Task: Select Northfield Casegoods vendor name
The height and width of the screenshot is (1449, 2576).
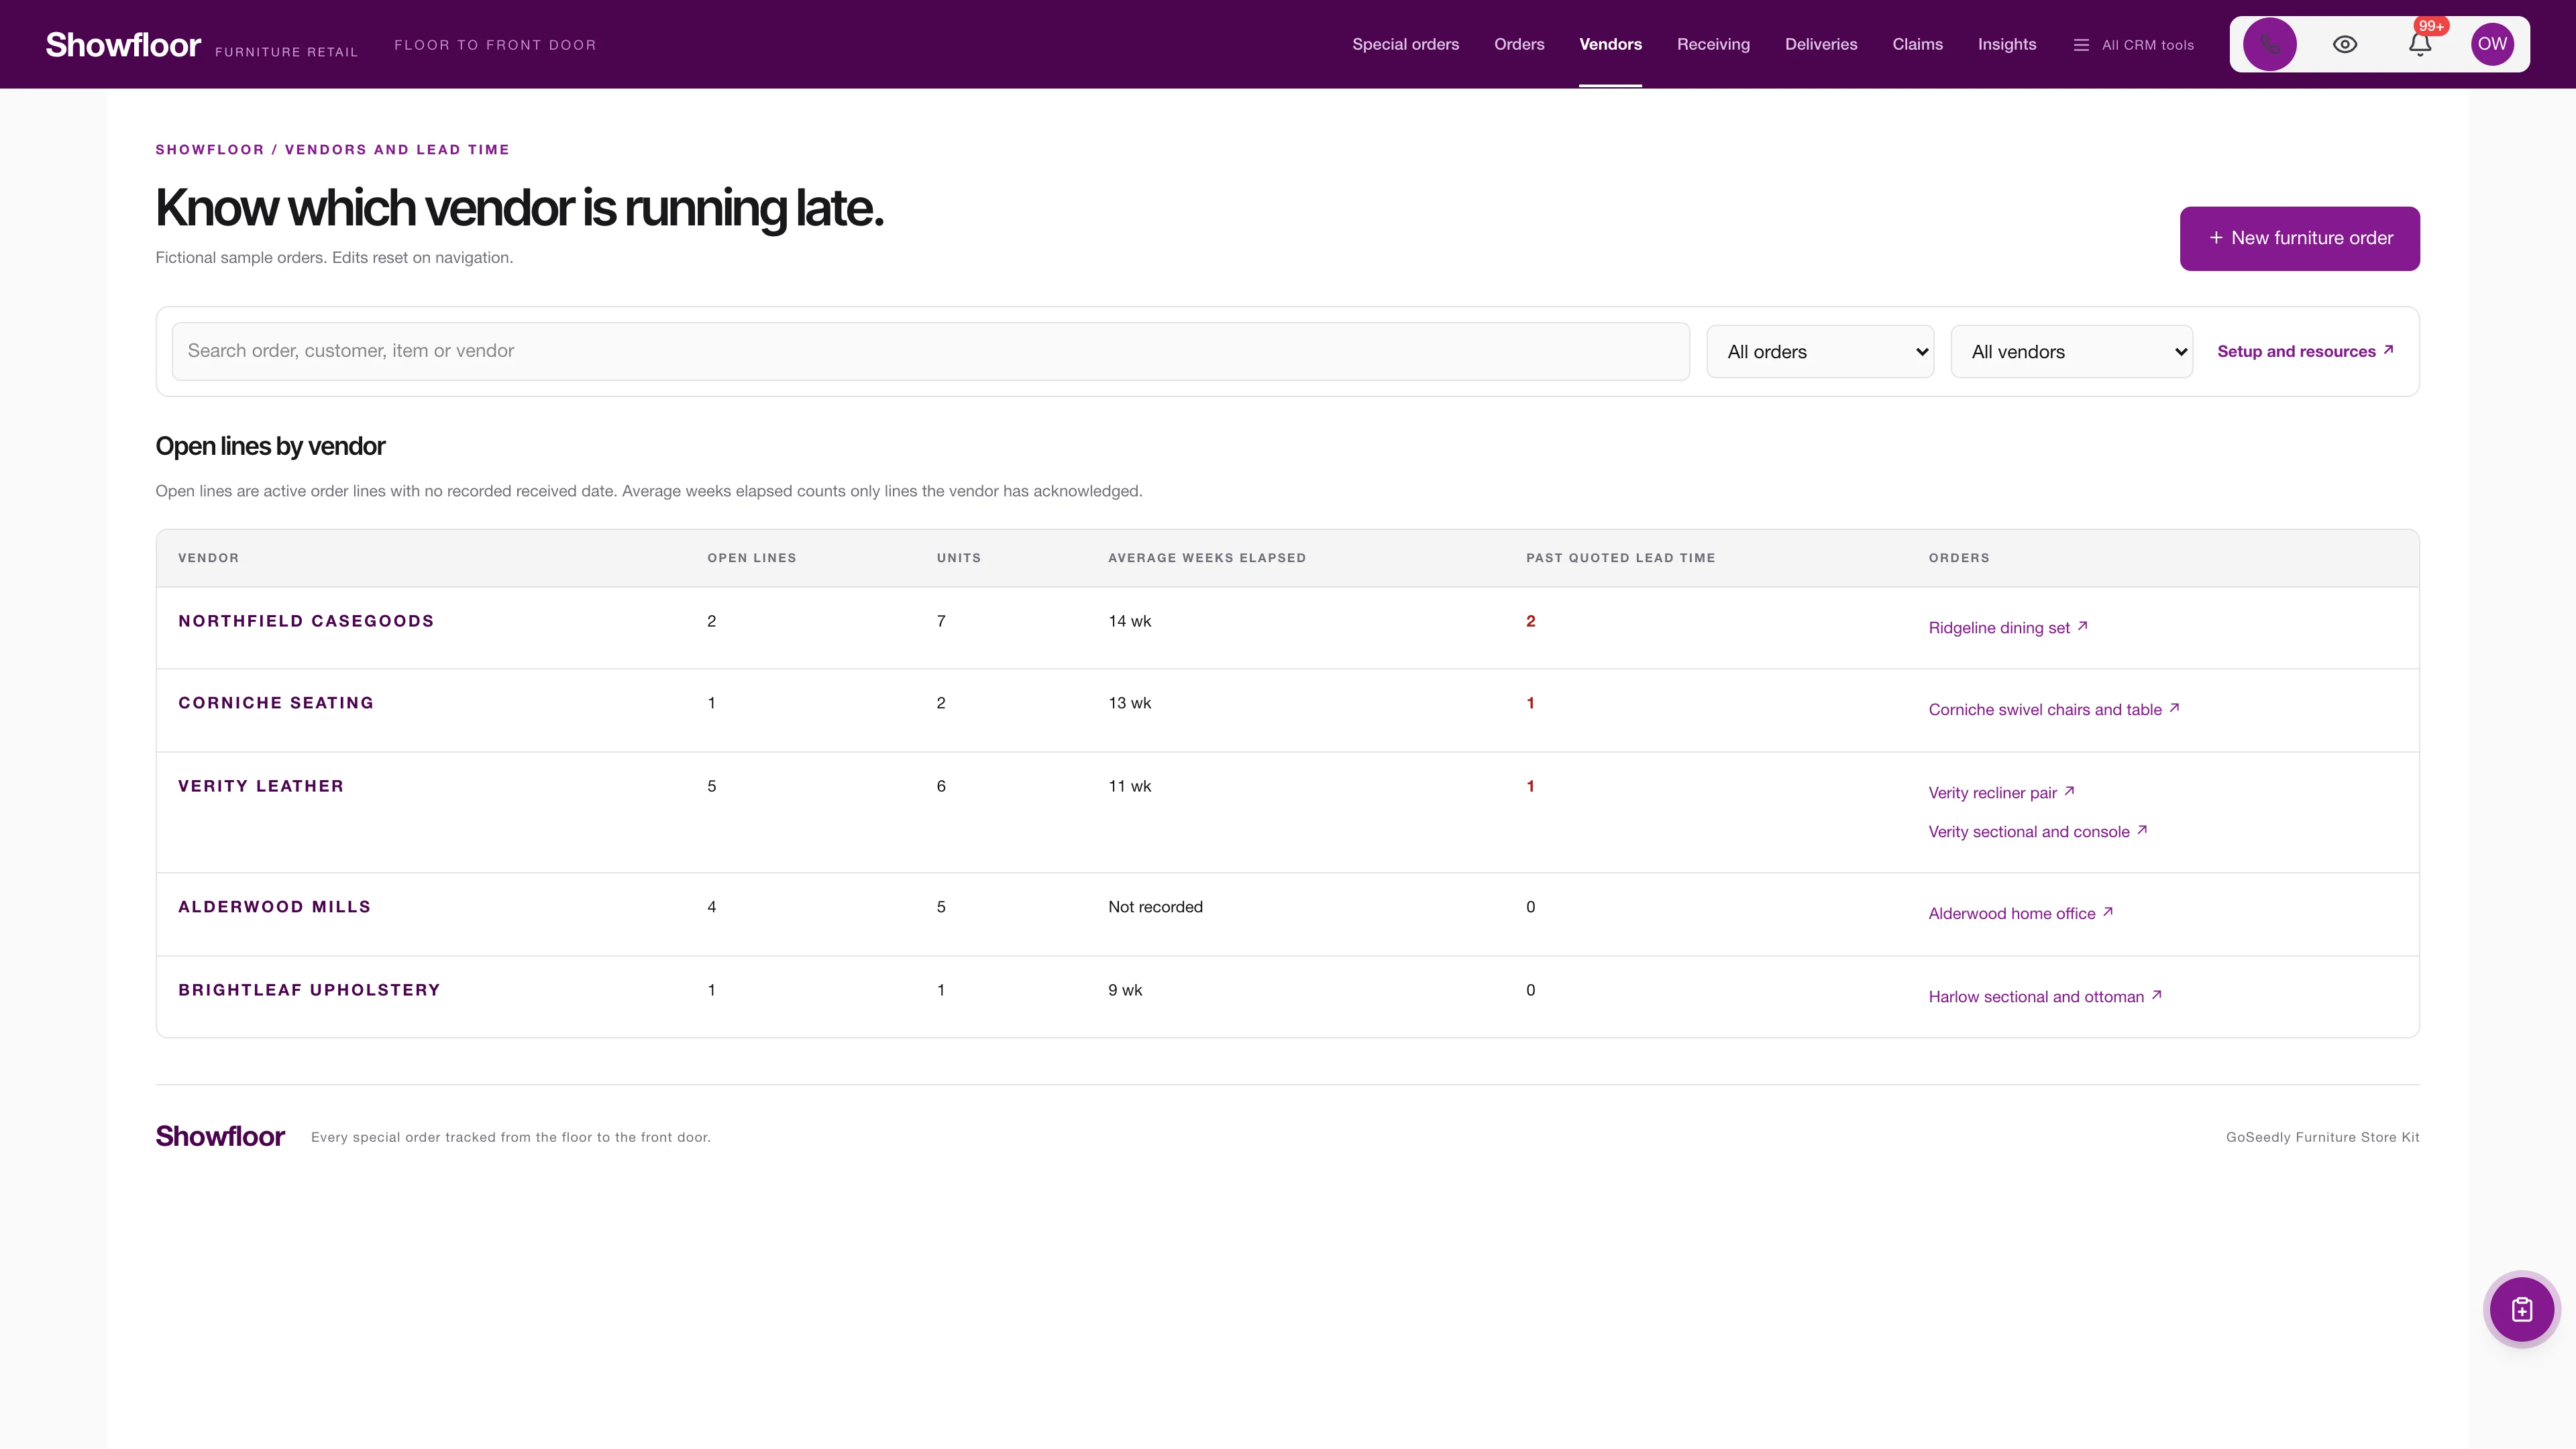Action: [306, 621]
